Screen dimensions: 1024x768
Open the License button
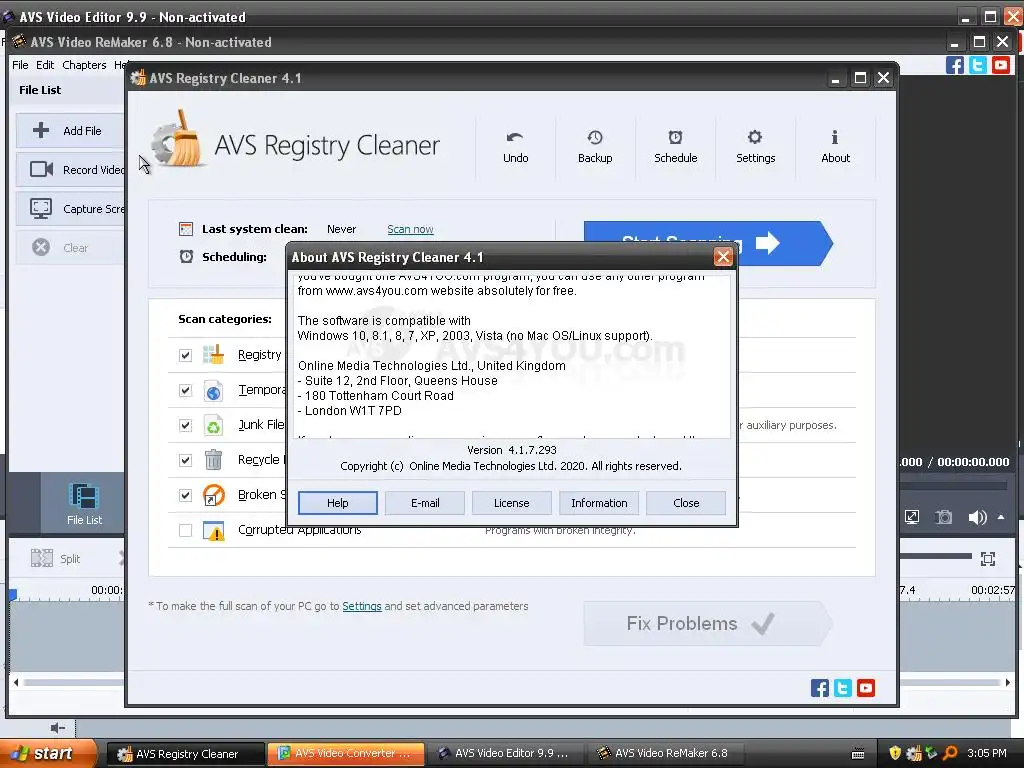coord(511,503)
